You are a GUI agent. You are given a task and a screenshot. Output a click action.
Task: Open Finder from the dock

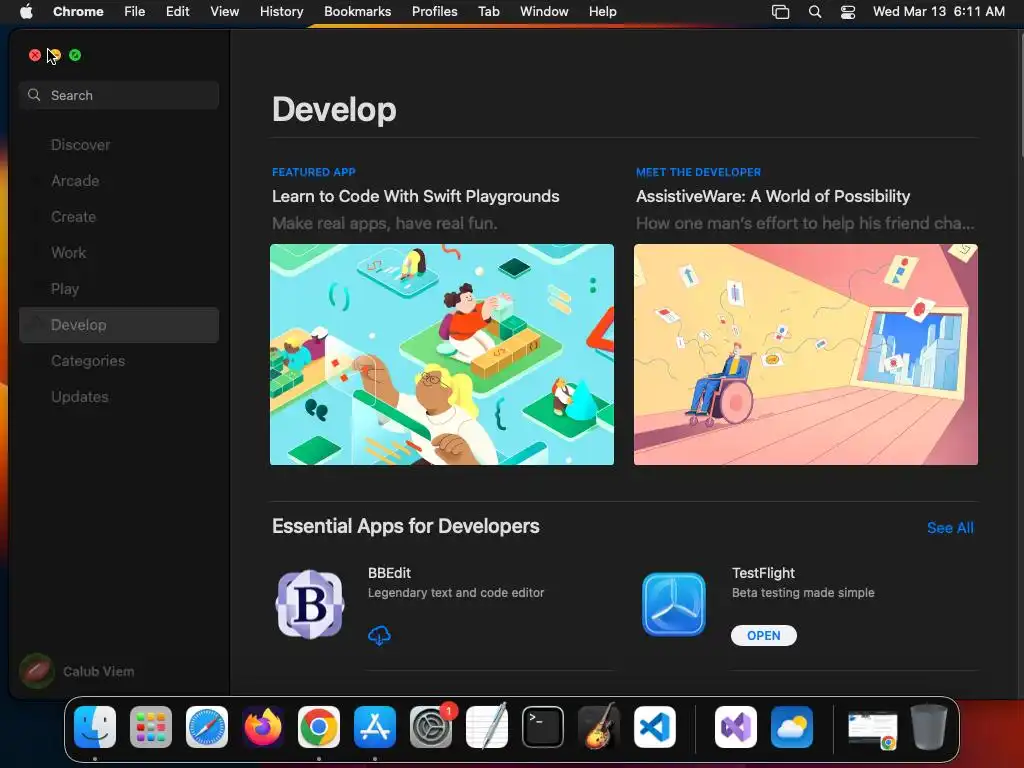pyautogui.click(x=95, y=727)
